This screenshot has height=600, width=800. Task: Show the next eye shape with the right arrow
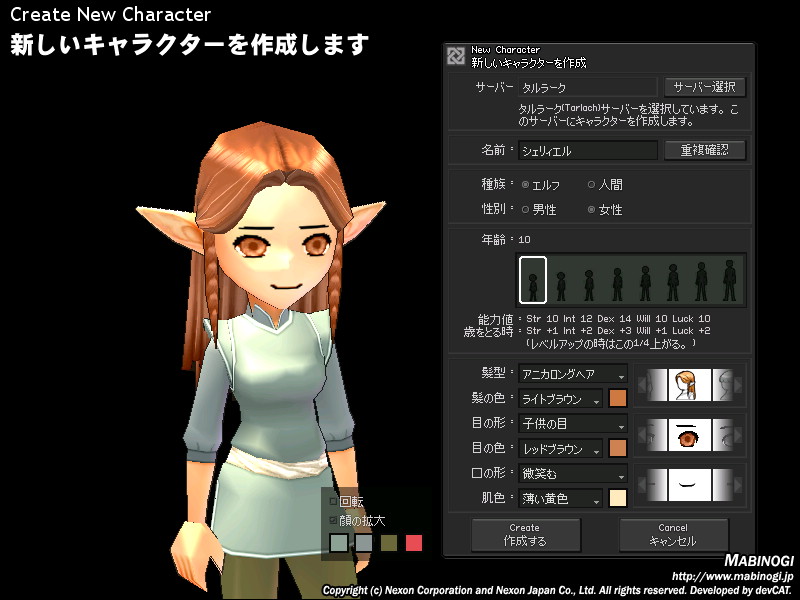tap(738, 435)
